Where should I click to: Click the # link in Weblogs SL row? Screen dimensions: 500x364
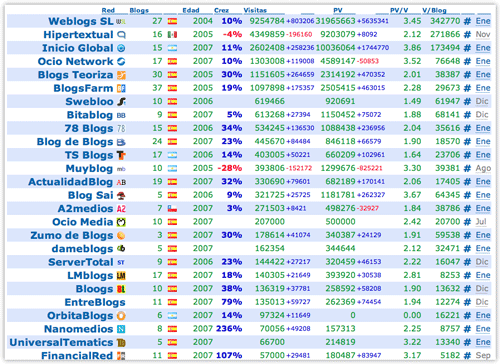coord(467,21)
